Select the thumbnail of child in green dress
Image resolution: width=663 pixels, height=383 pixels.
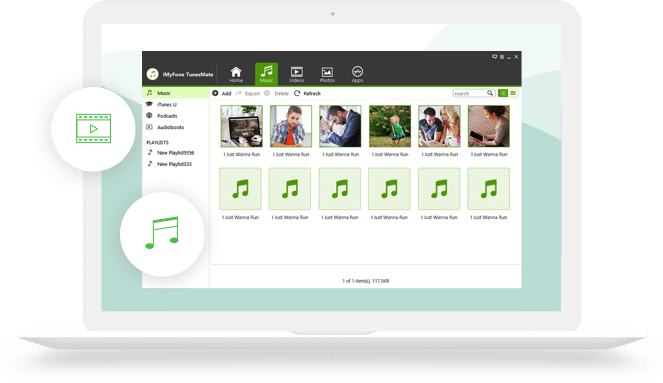(390, 126)
